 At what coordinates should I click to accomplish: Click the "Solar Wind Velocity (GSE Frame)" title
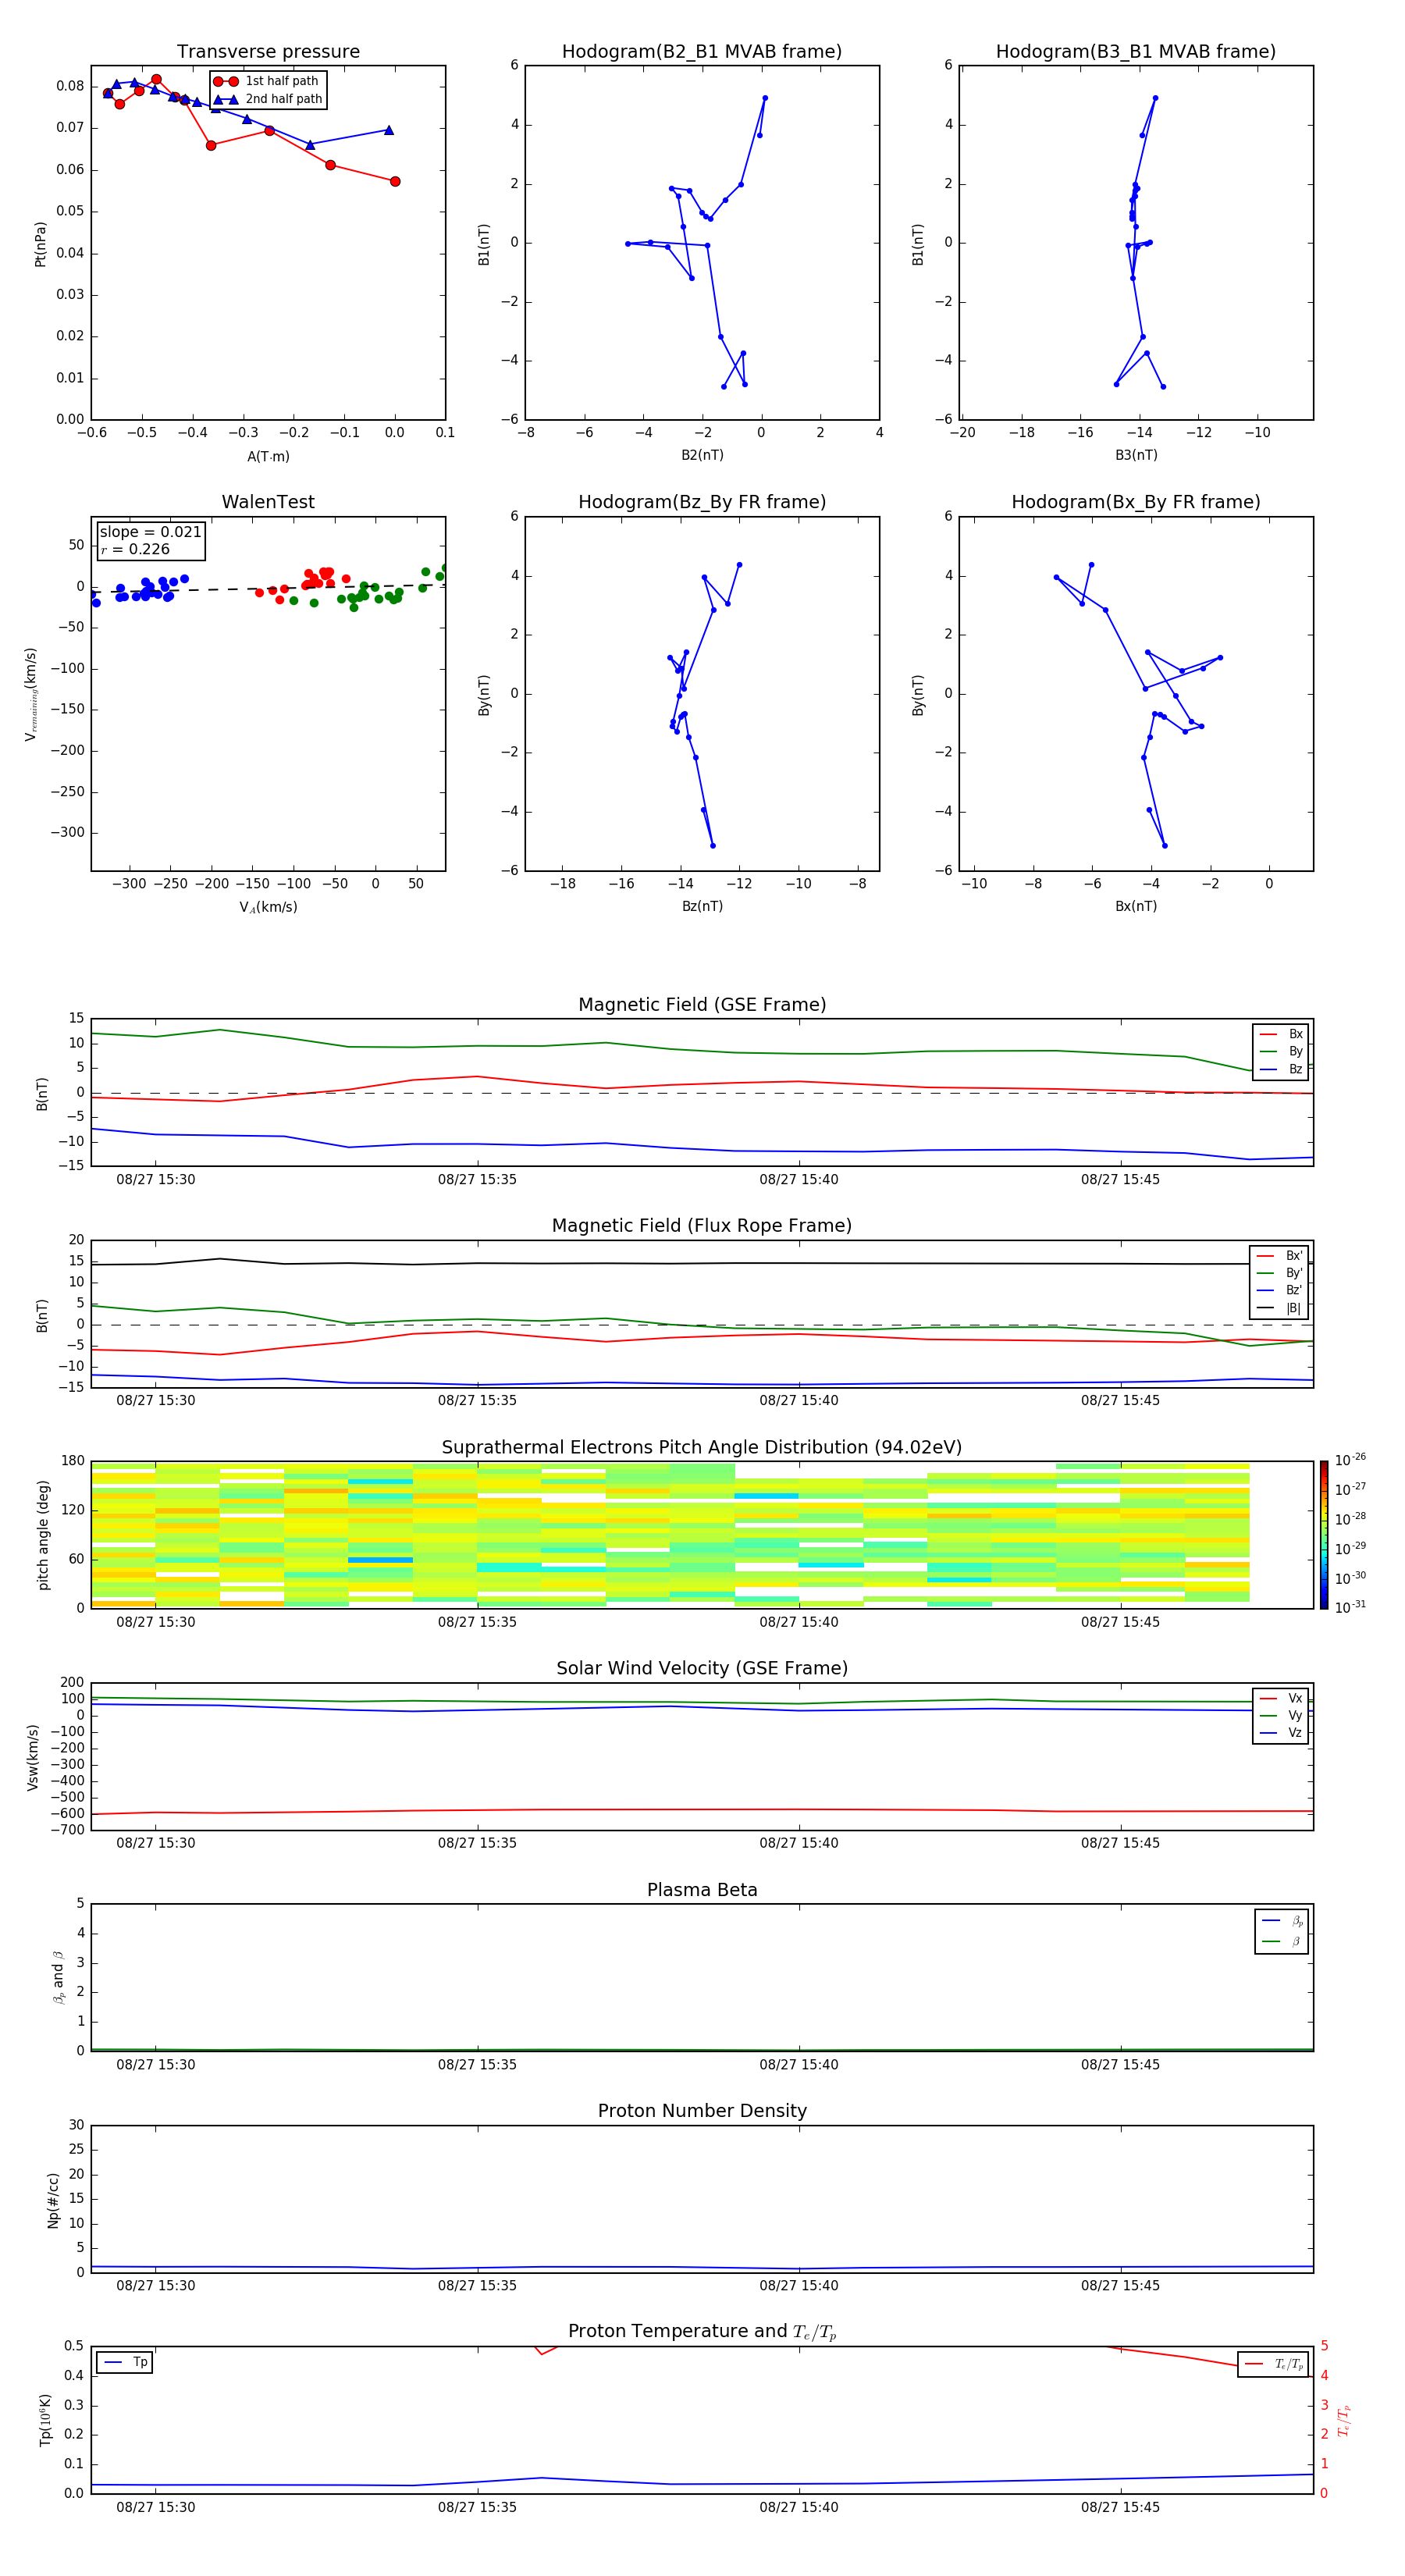pyautogui.click(x=702, y=1669)
